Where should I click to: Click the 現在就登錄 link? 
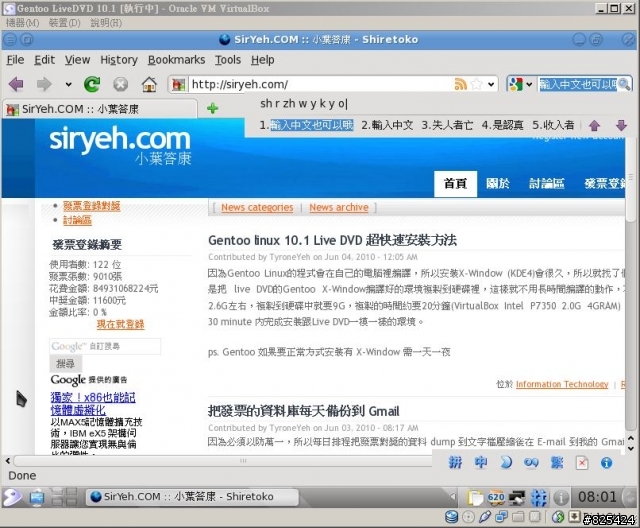pos(120,324)
